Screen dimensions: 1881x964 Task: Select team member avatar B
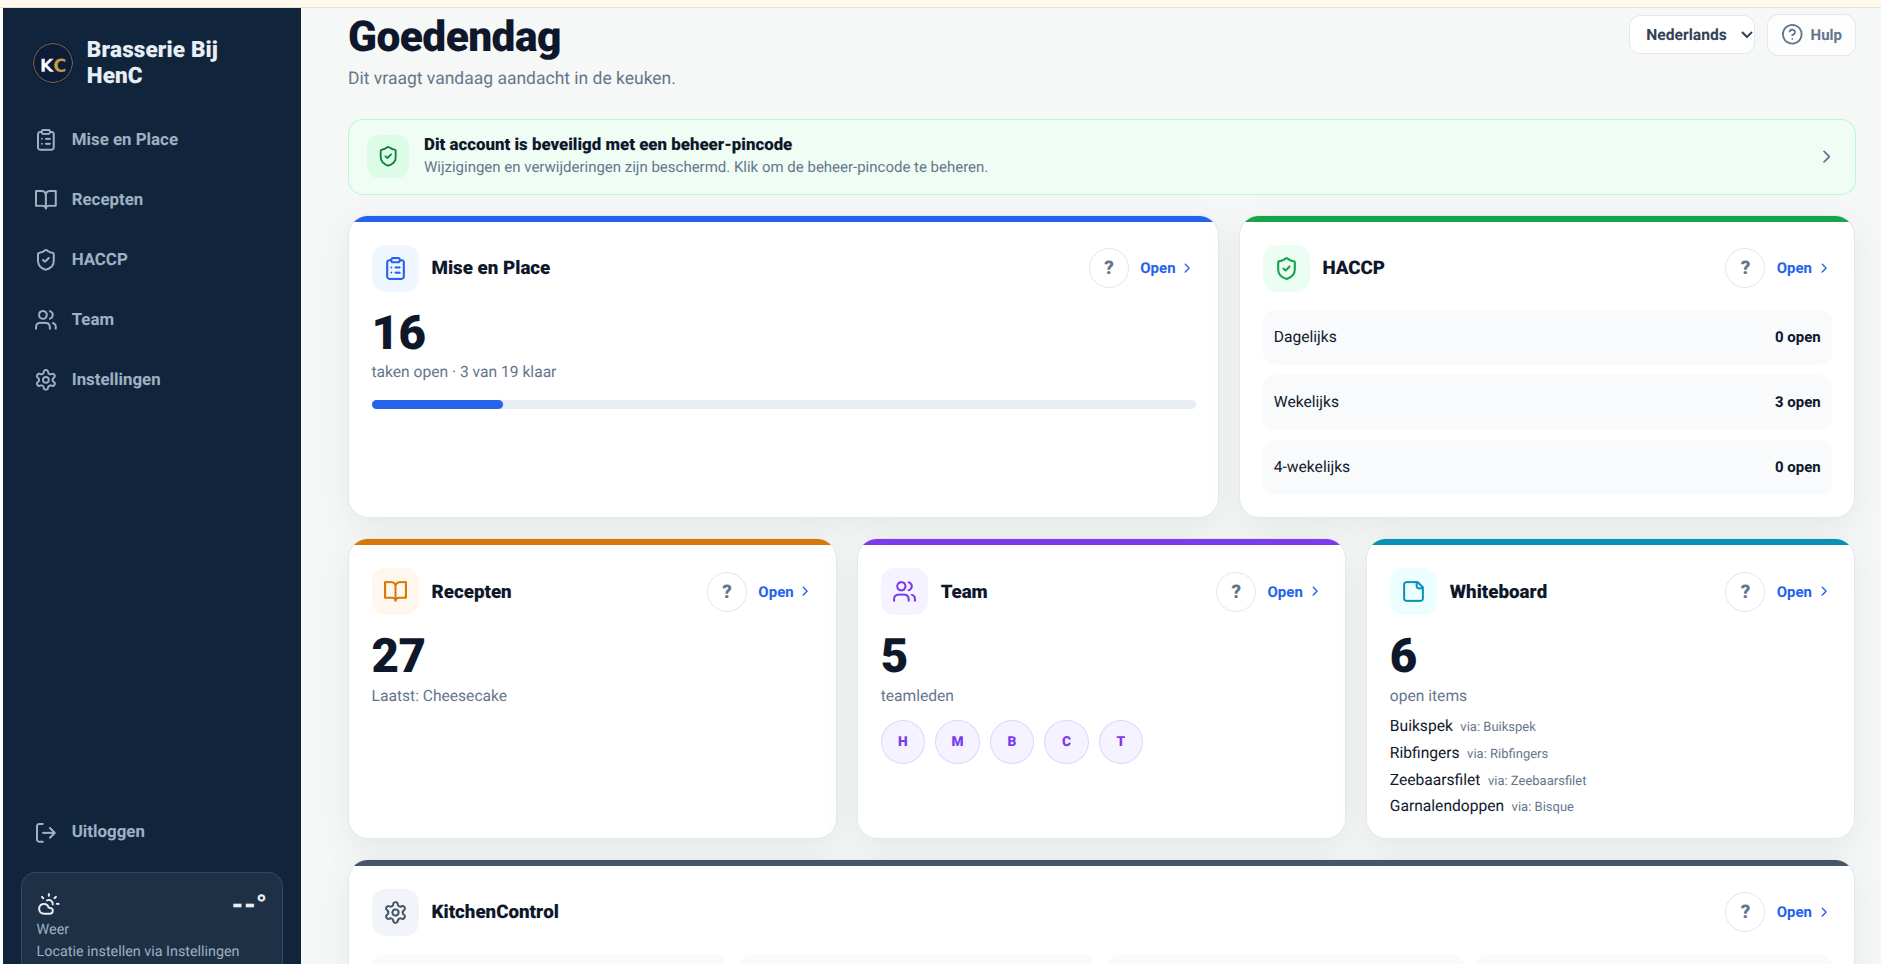(1012, 742)
